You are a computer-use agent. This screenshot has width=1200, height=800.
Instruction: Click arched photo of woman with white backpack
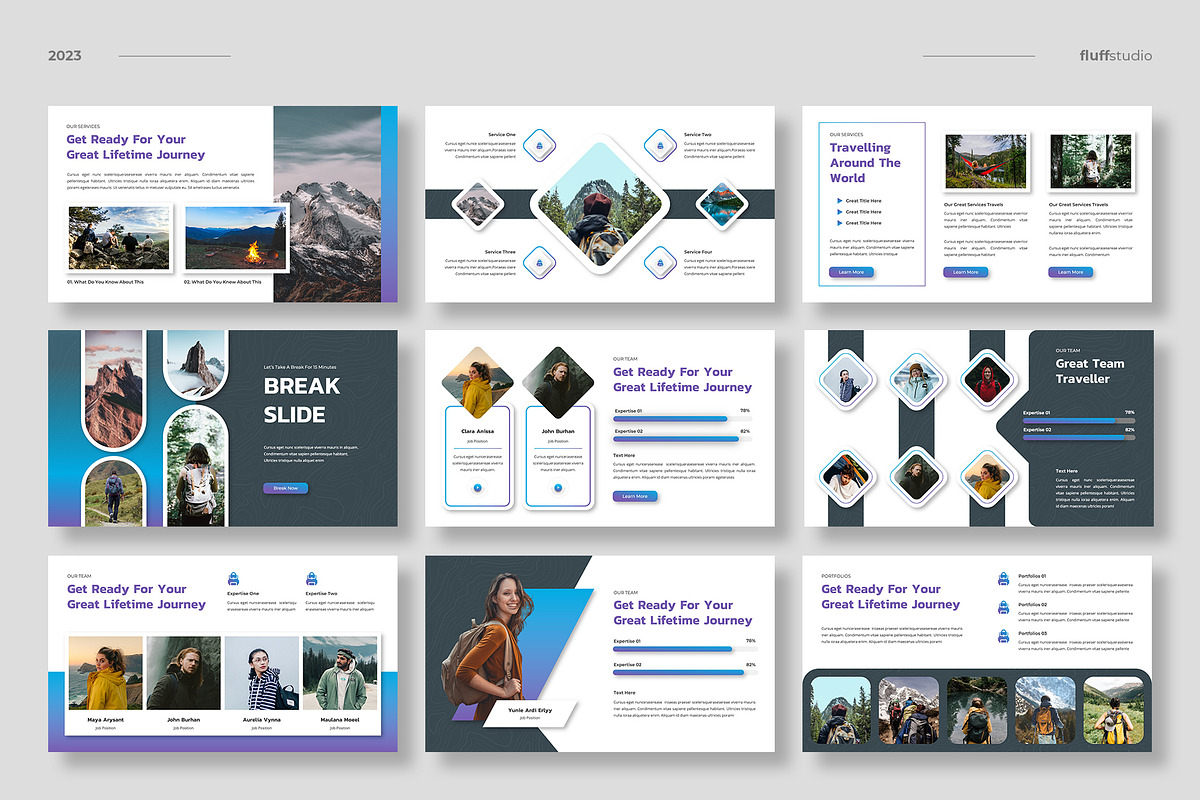194,467
